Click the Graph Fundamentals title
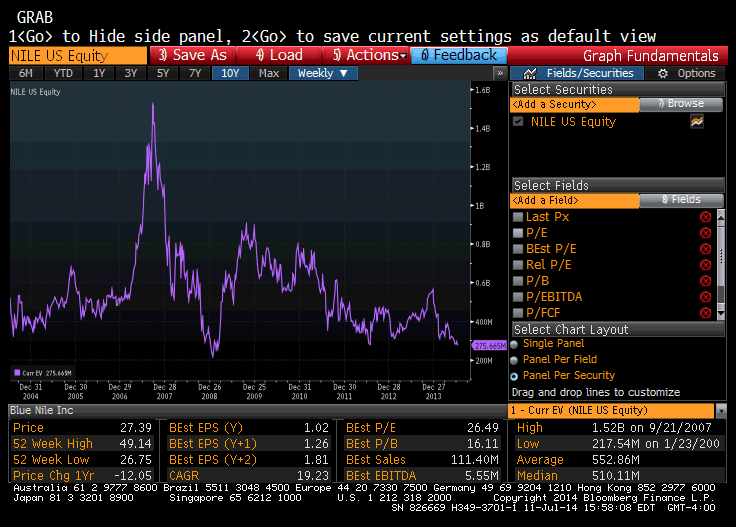 point(651,56)
